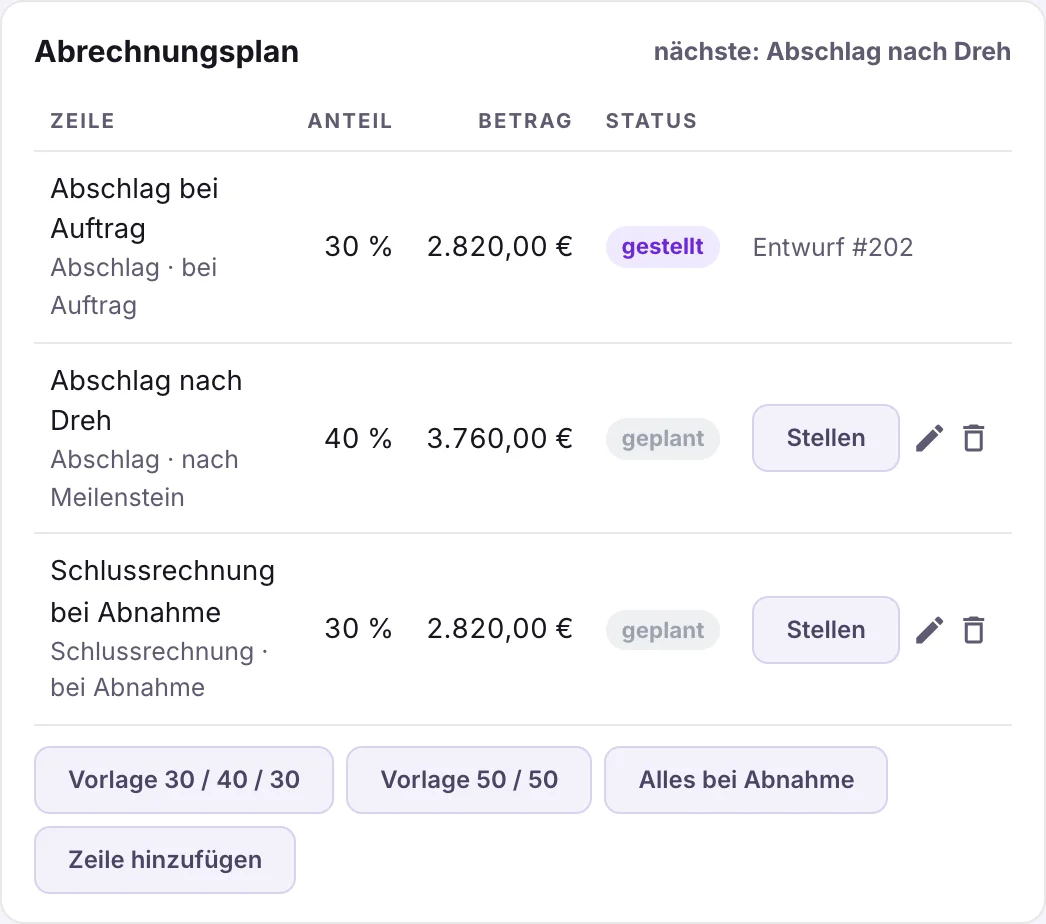
Task: Choose Alles bei Abnahme template
Action: point(746,780)
